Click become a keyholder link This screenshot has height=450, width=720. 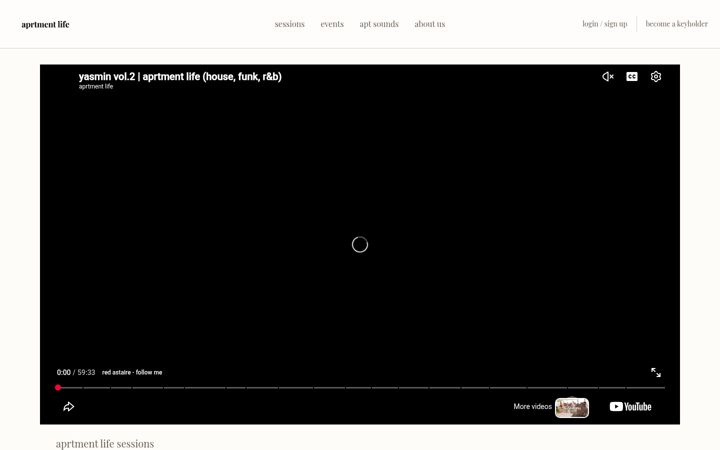pos(676,24)
